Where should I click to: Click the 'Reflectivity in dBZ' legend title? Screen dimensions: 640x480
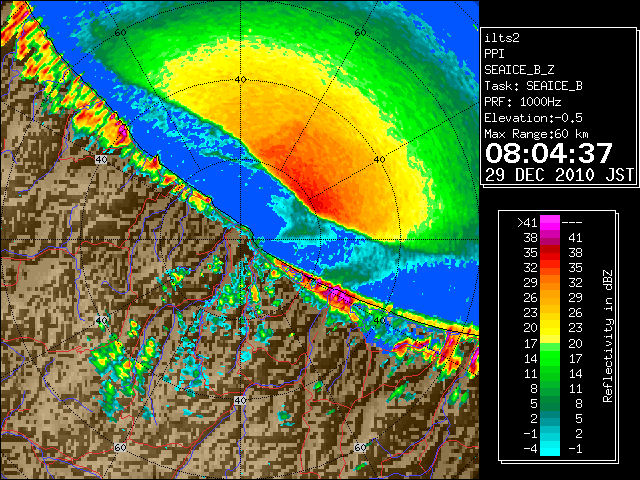pos(608,336)
